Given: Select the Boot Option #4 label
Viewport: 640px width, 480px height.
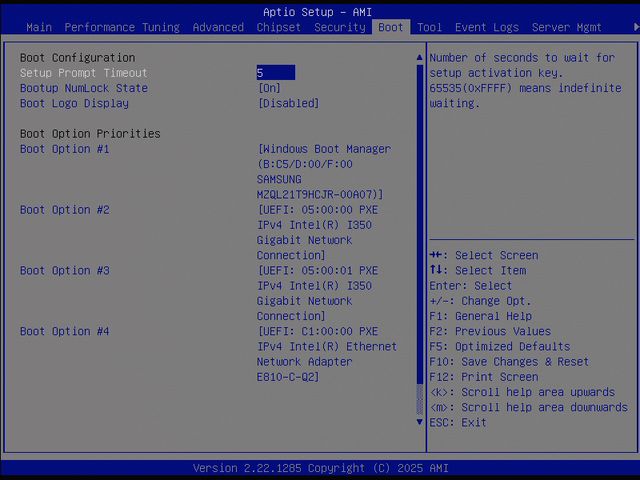Looking at the screenshot, I should [64, 331].
